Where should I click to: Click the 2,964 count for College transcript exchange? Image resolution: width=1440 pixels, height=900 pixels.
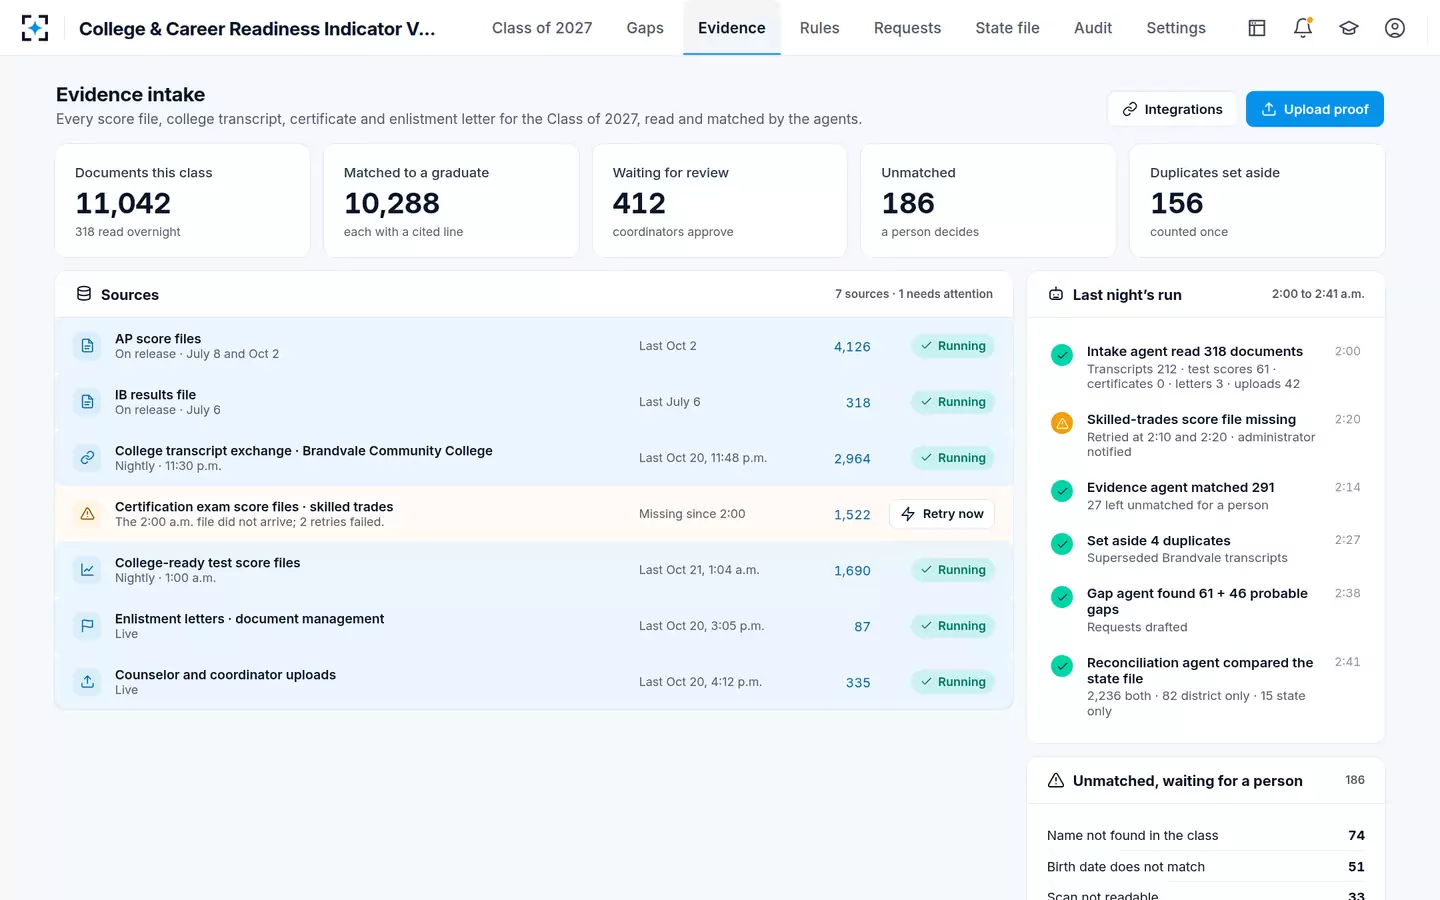852,458
